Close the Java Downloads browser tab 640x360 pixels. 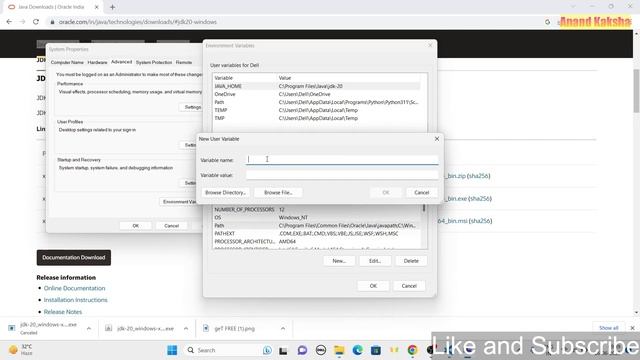pyautogui.click(x=97, y=7)
